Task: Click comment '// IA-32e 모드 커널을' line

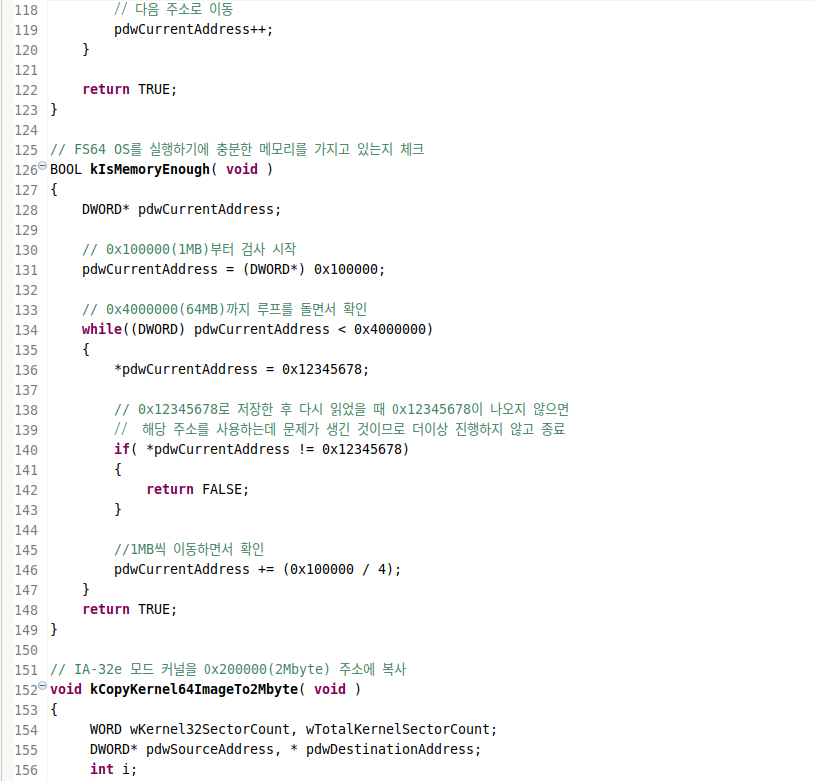Action: [228, 670]
